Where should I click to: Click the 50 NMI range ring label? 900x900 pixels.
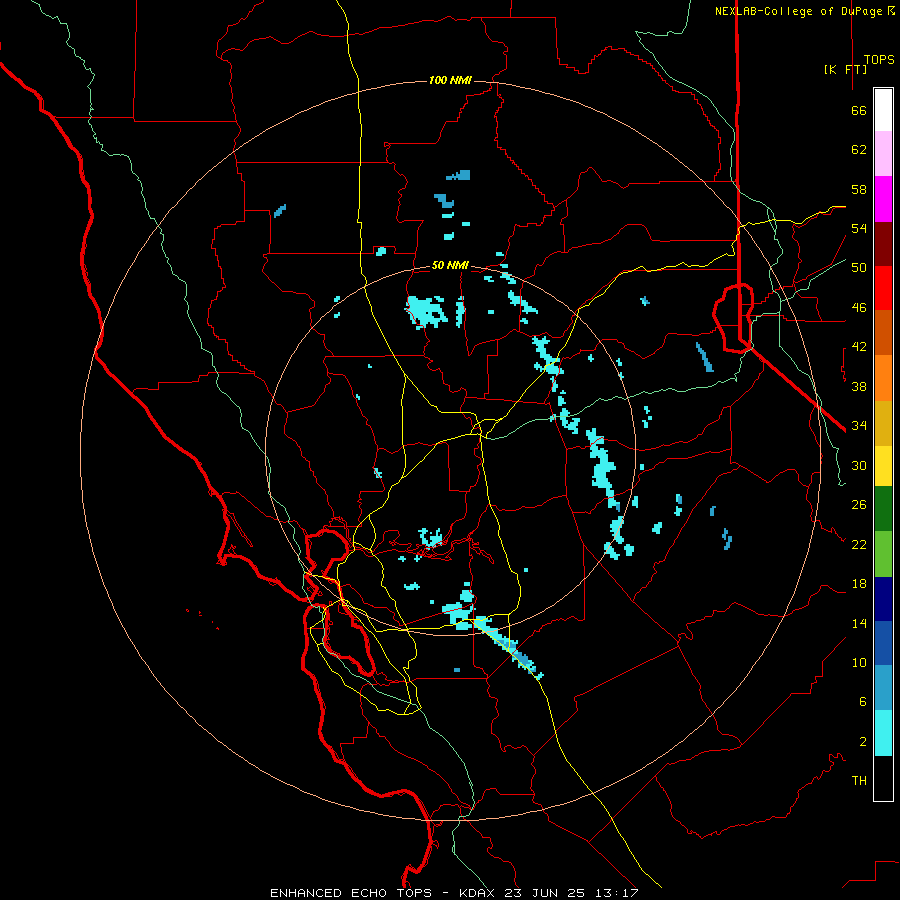click(x=450, y=265)
